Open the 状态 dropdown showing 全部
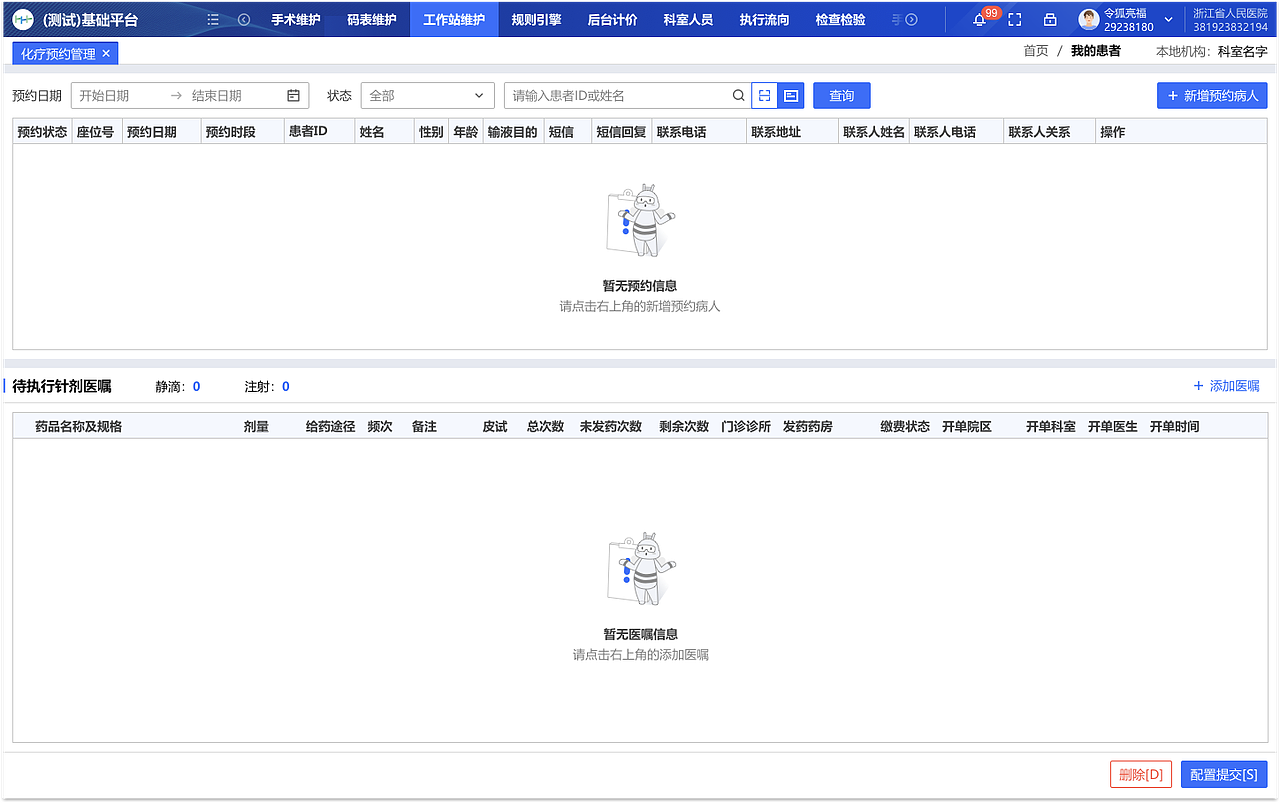 427,95
